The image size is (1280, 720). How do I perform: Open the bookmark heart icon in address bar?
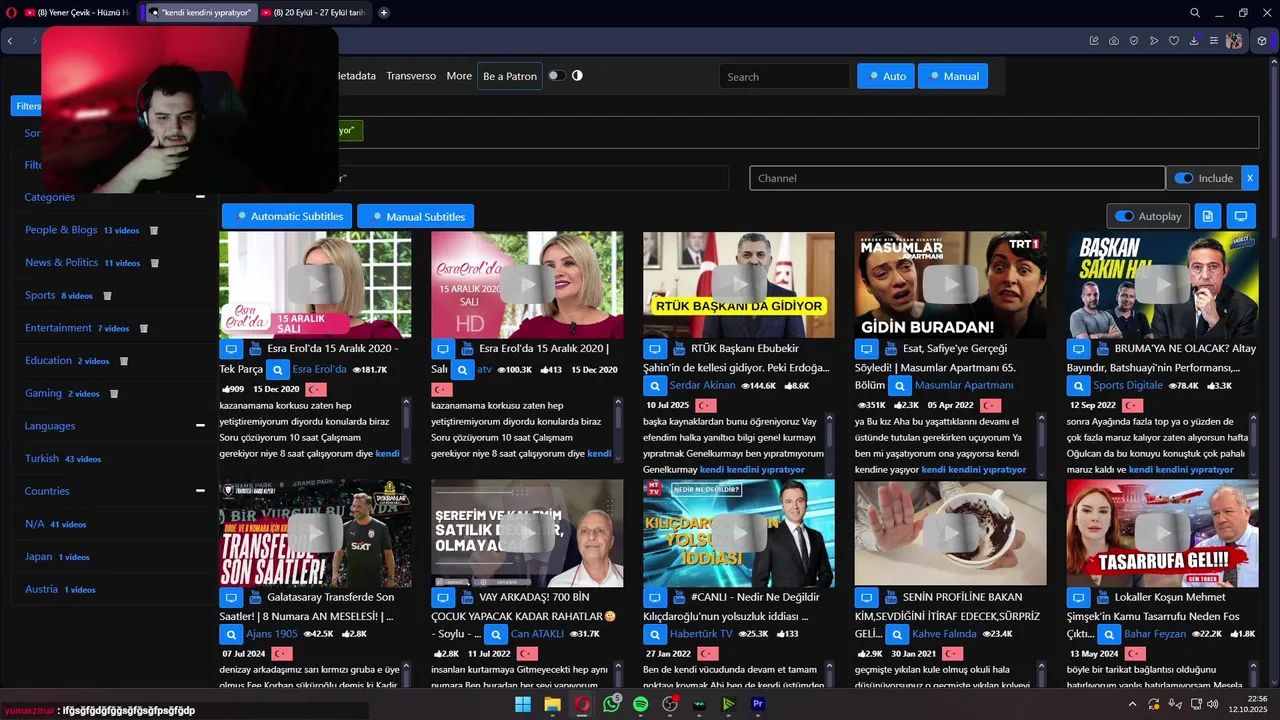[1174, 41]
